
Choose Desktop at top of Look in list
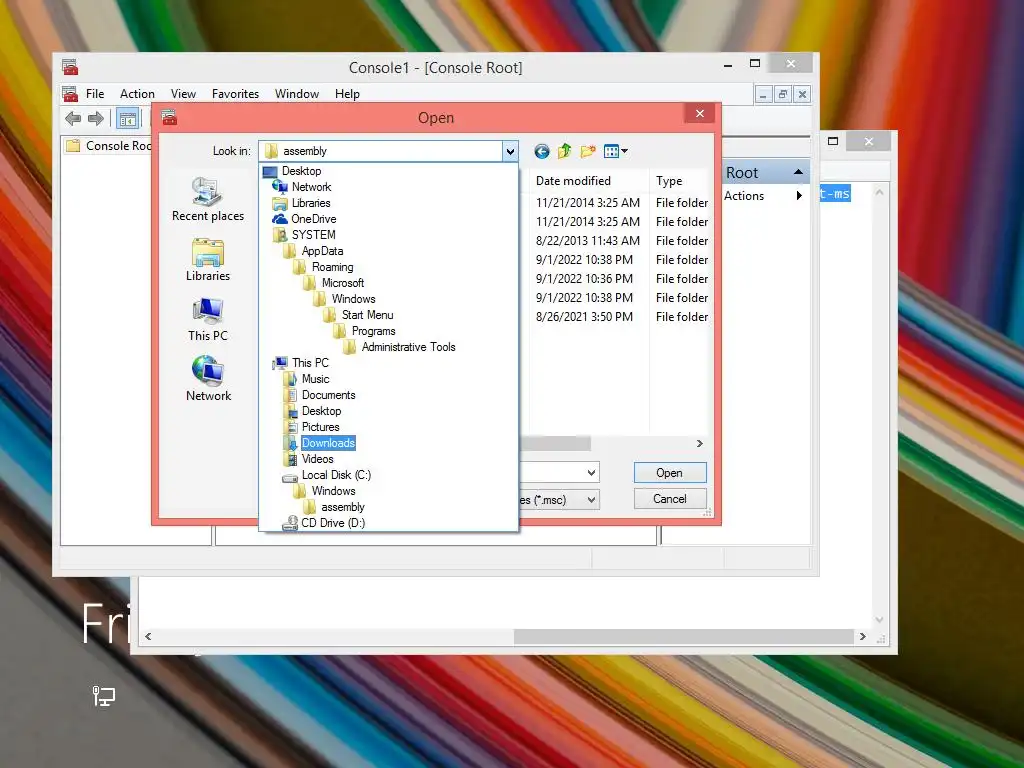pyautogui.click(x=301, y=171)
